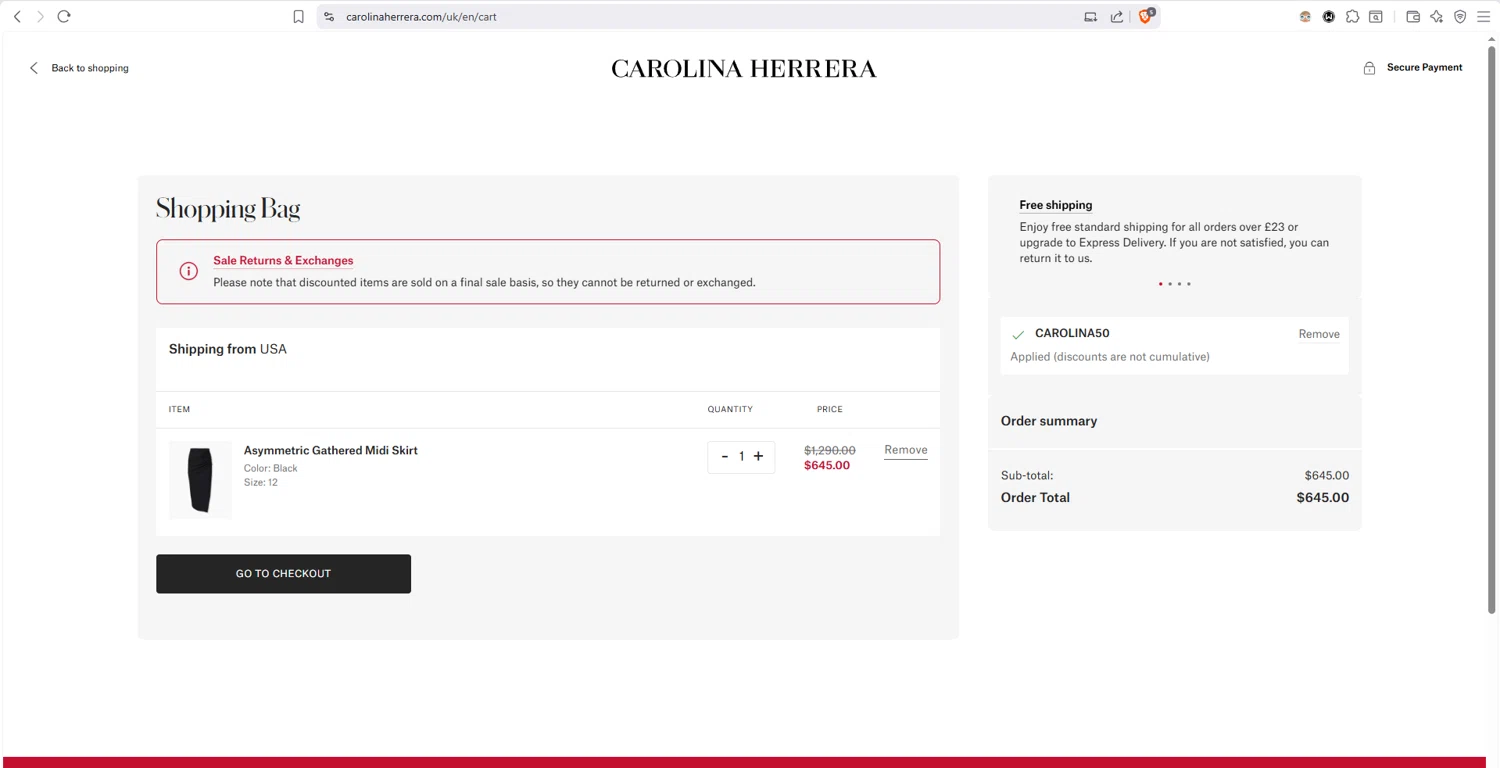Remove the CAROLINA50 promo code
The image size is (1500, 768).
[x=1319, y=334]
